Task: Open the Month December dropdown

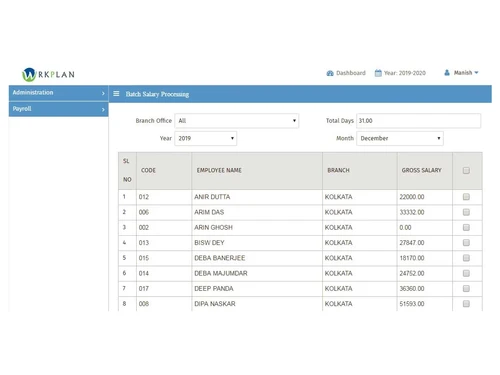Action: click(x=400, y=138)
